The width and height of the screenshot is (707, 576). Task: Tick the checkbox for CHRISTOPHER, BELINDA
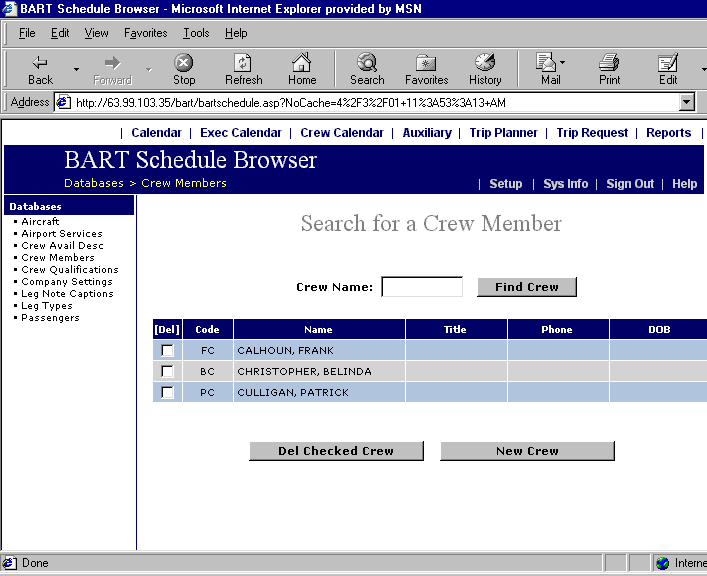click(x=167, y=372)
